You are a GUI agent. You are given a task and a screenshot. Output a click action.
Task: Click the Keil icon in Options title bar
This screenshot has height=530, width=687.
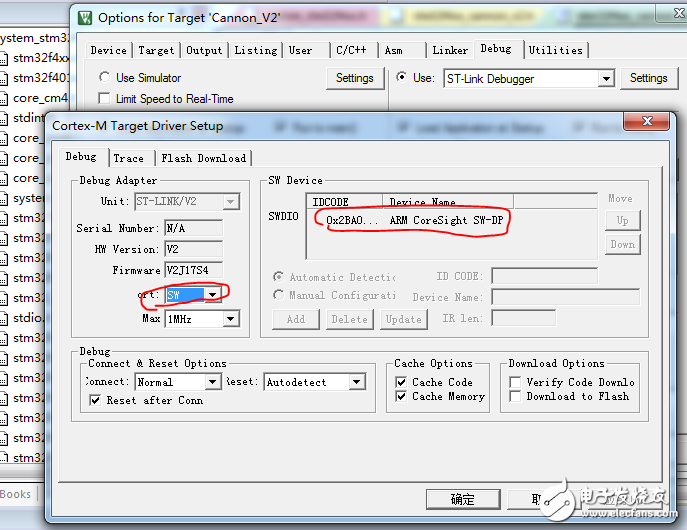tap(85, 18)
